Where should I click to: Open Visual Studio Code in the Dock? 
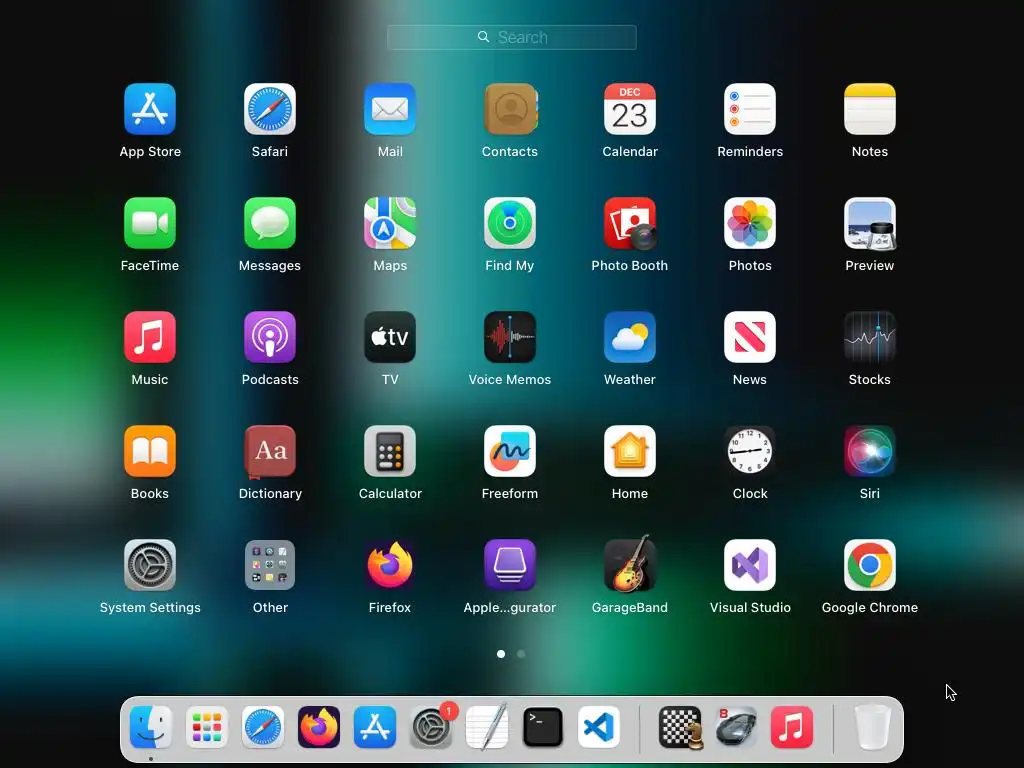(x=599, y=727)
